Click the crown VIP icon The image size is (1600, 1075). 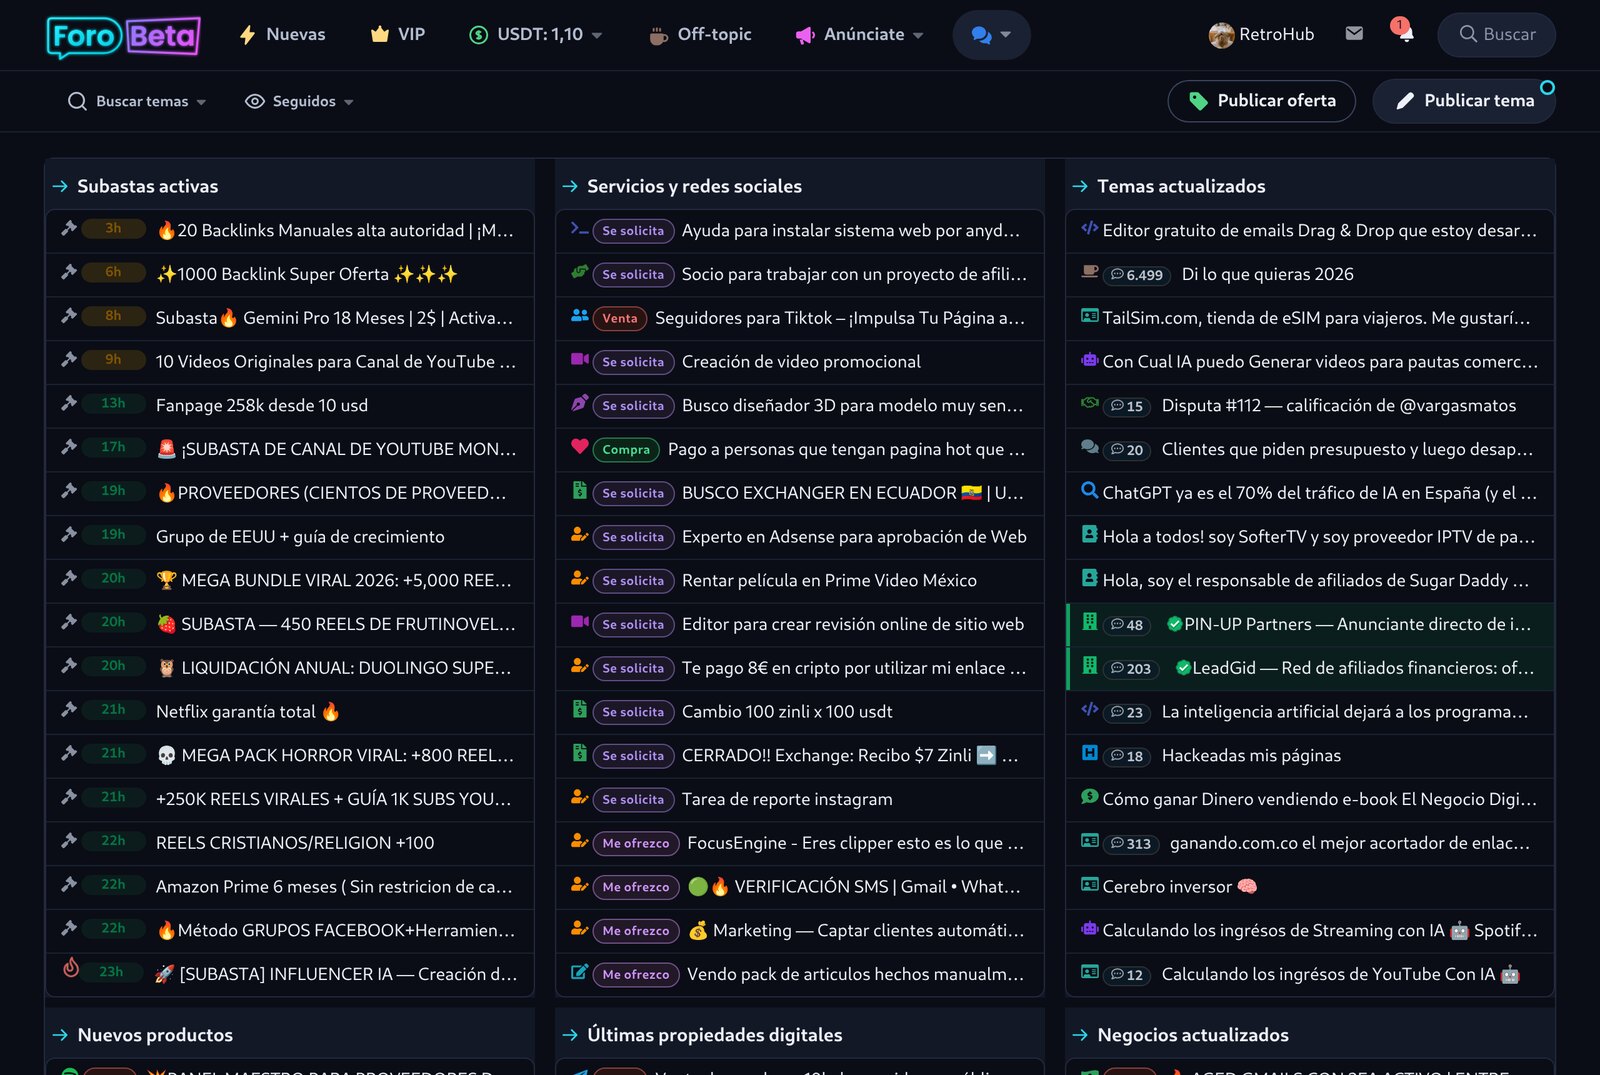(379, 34)
